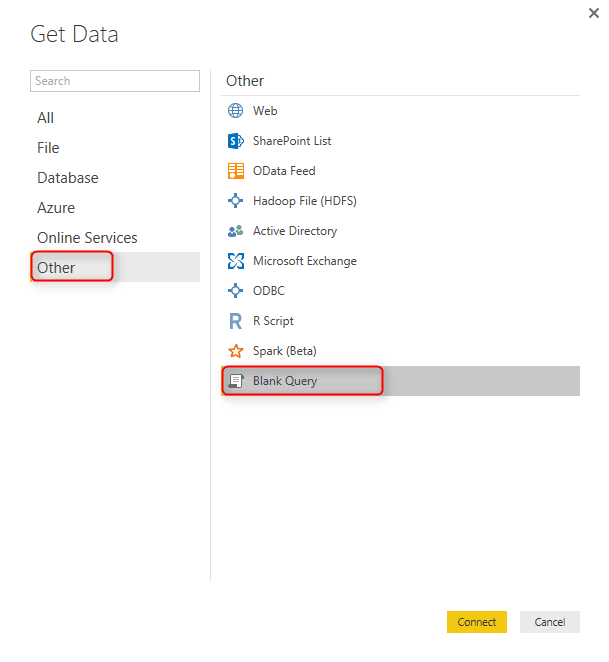Focus the Search input field

click(115, 81)
